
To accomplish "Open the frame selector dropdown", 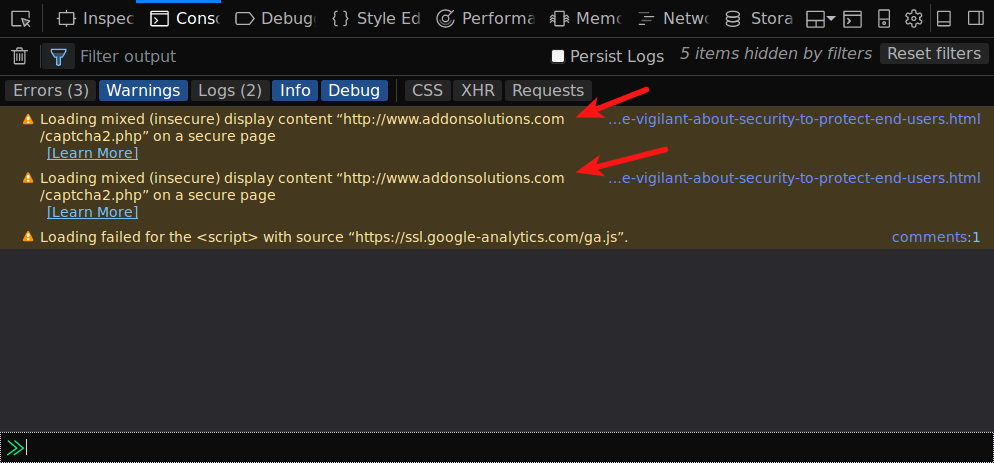I will click(x=821, y=18).
